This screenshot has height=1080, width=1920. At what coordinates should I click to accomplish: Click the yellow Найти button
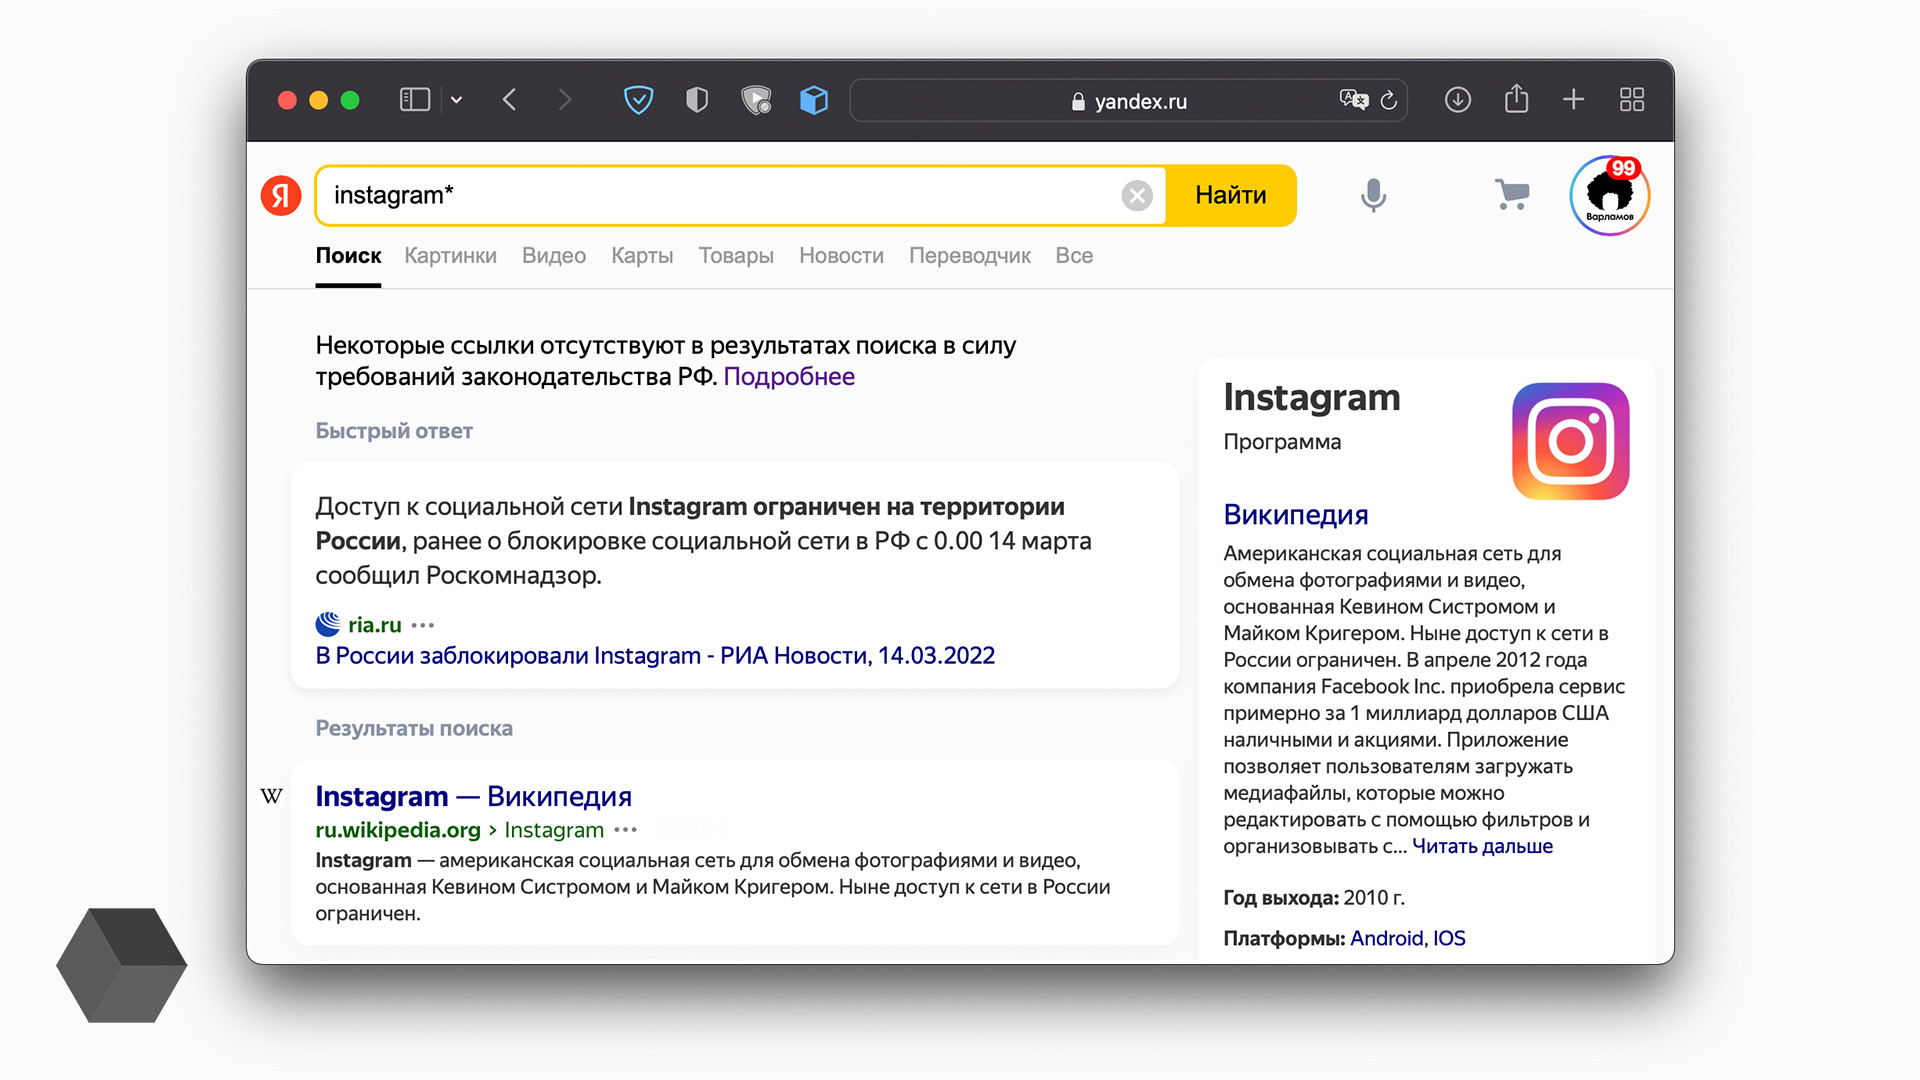[x=1230, y=195]
